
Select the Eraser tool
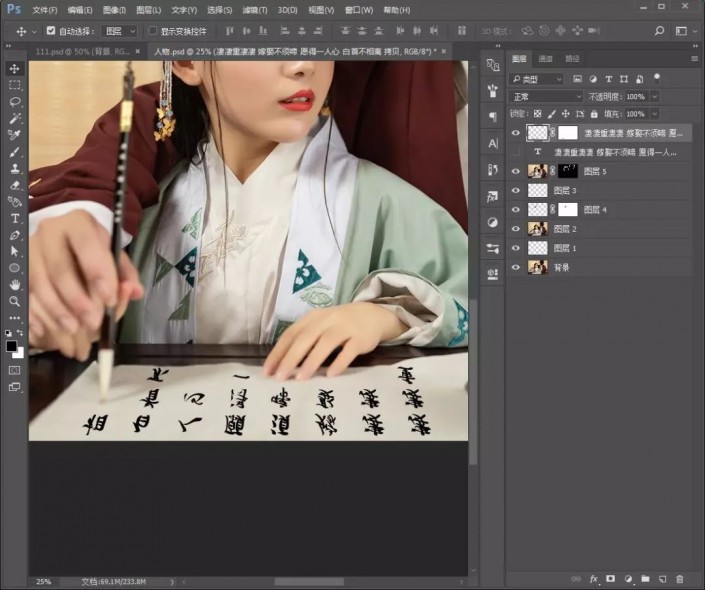(14, 185)
